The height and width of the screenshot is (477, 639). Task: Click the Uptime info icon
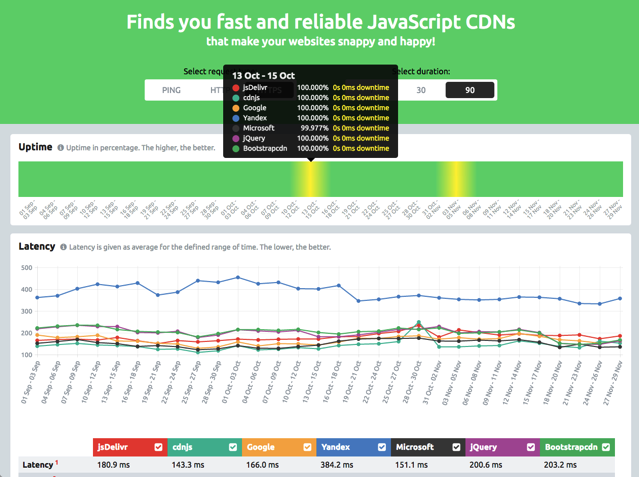(x=61, y=148)
